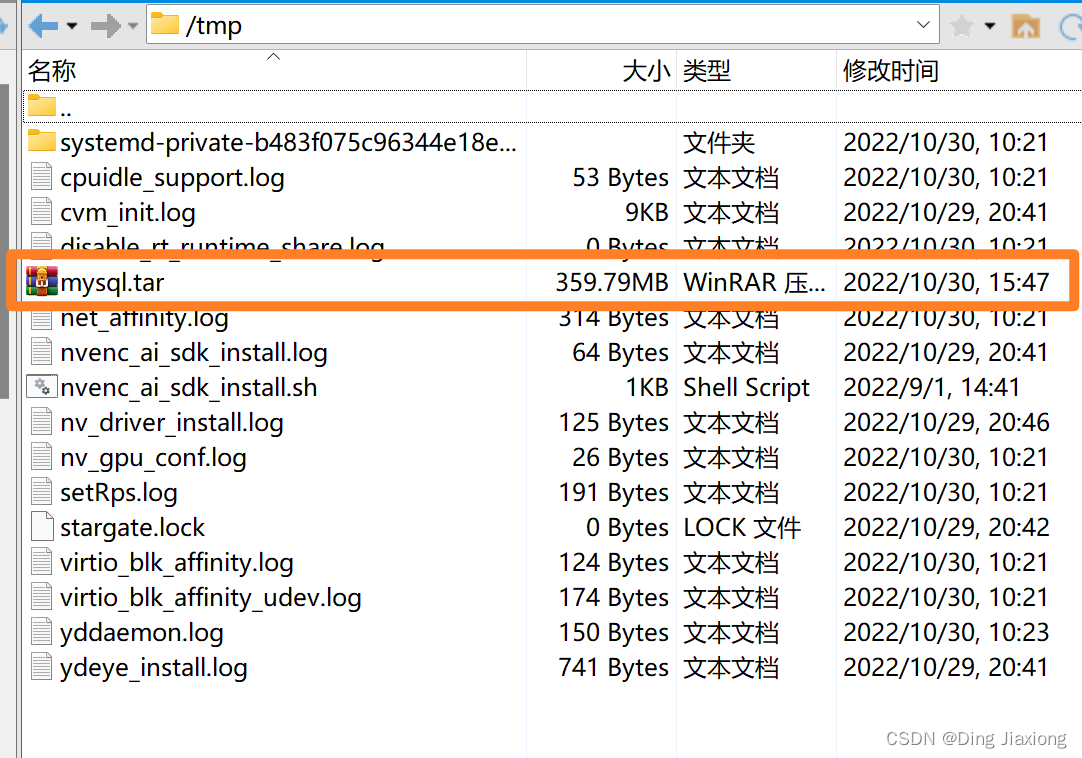Select the stargate.lock file name
1082x758 pixels.
pos(132,528)
